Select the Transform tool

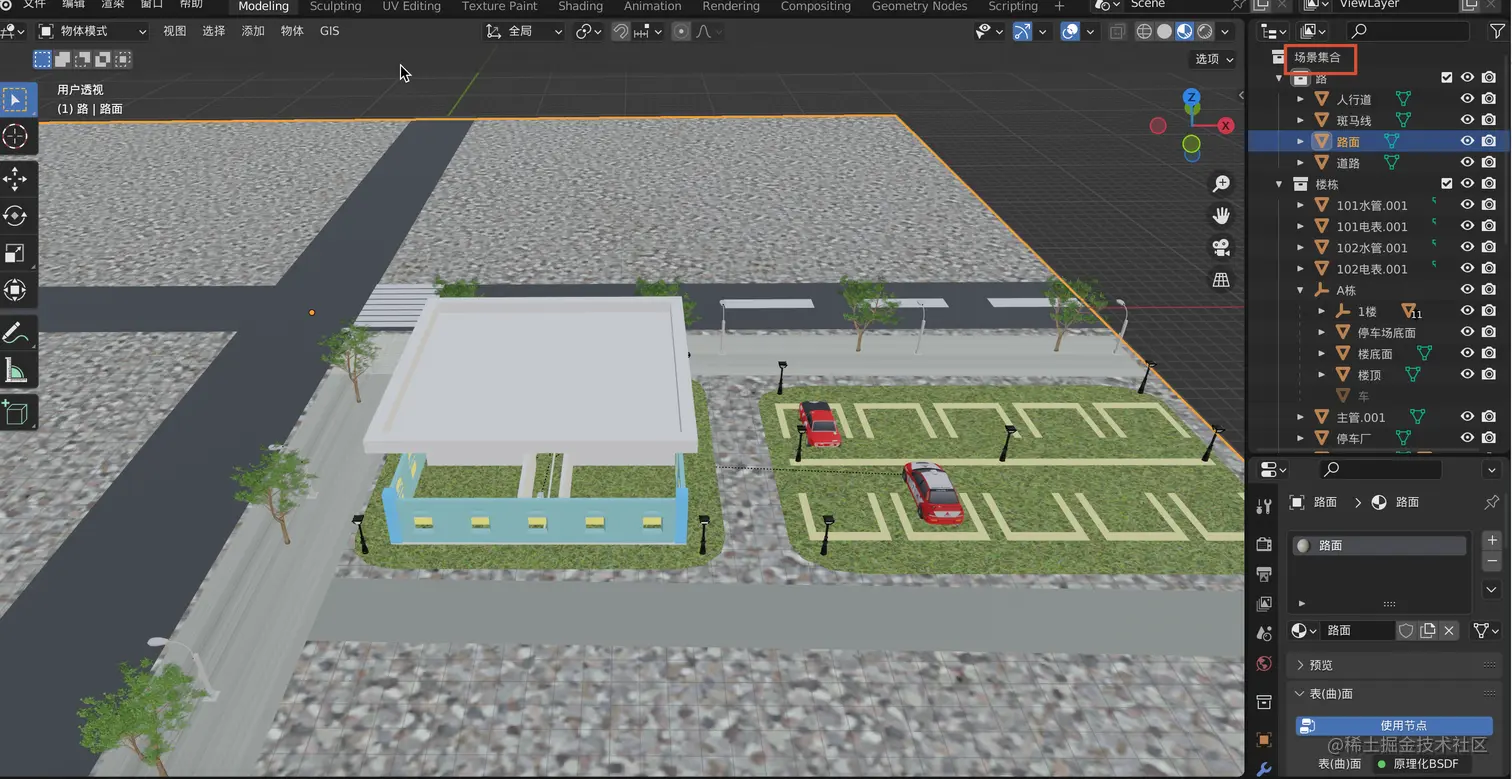[x=16, y=290]
